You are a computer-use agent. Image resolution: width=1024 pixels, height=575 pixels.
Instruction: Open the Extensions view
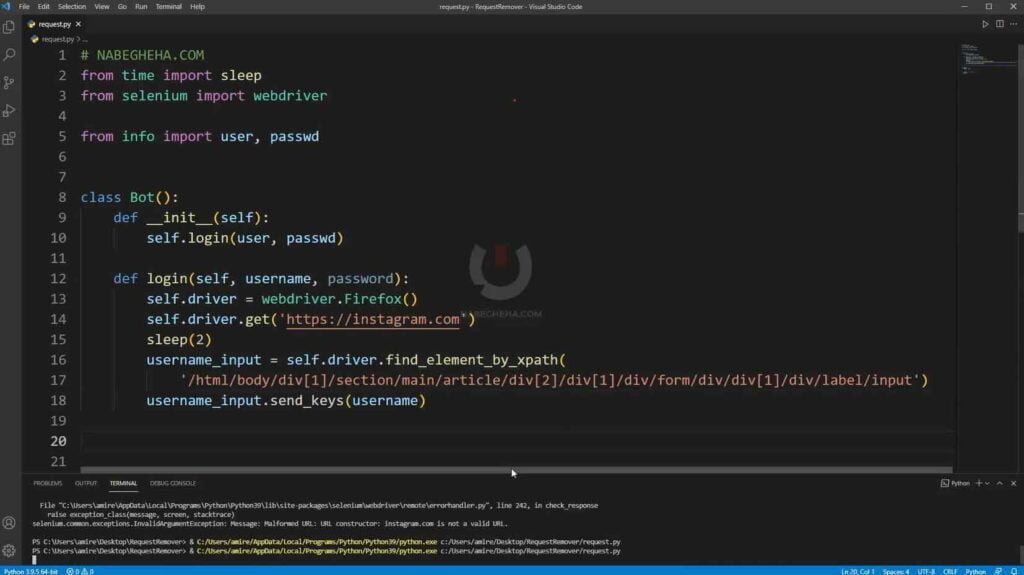pyautogui.click(x=9, y=139)
